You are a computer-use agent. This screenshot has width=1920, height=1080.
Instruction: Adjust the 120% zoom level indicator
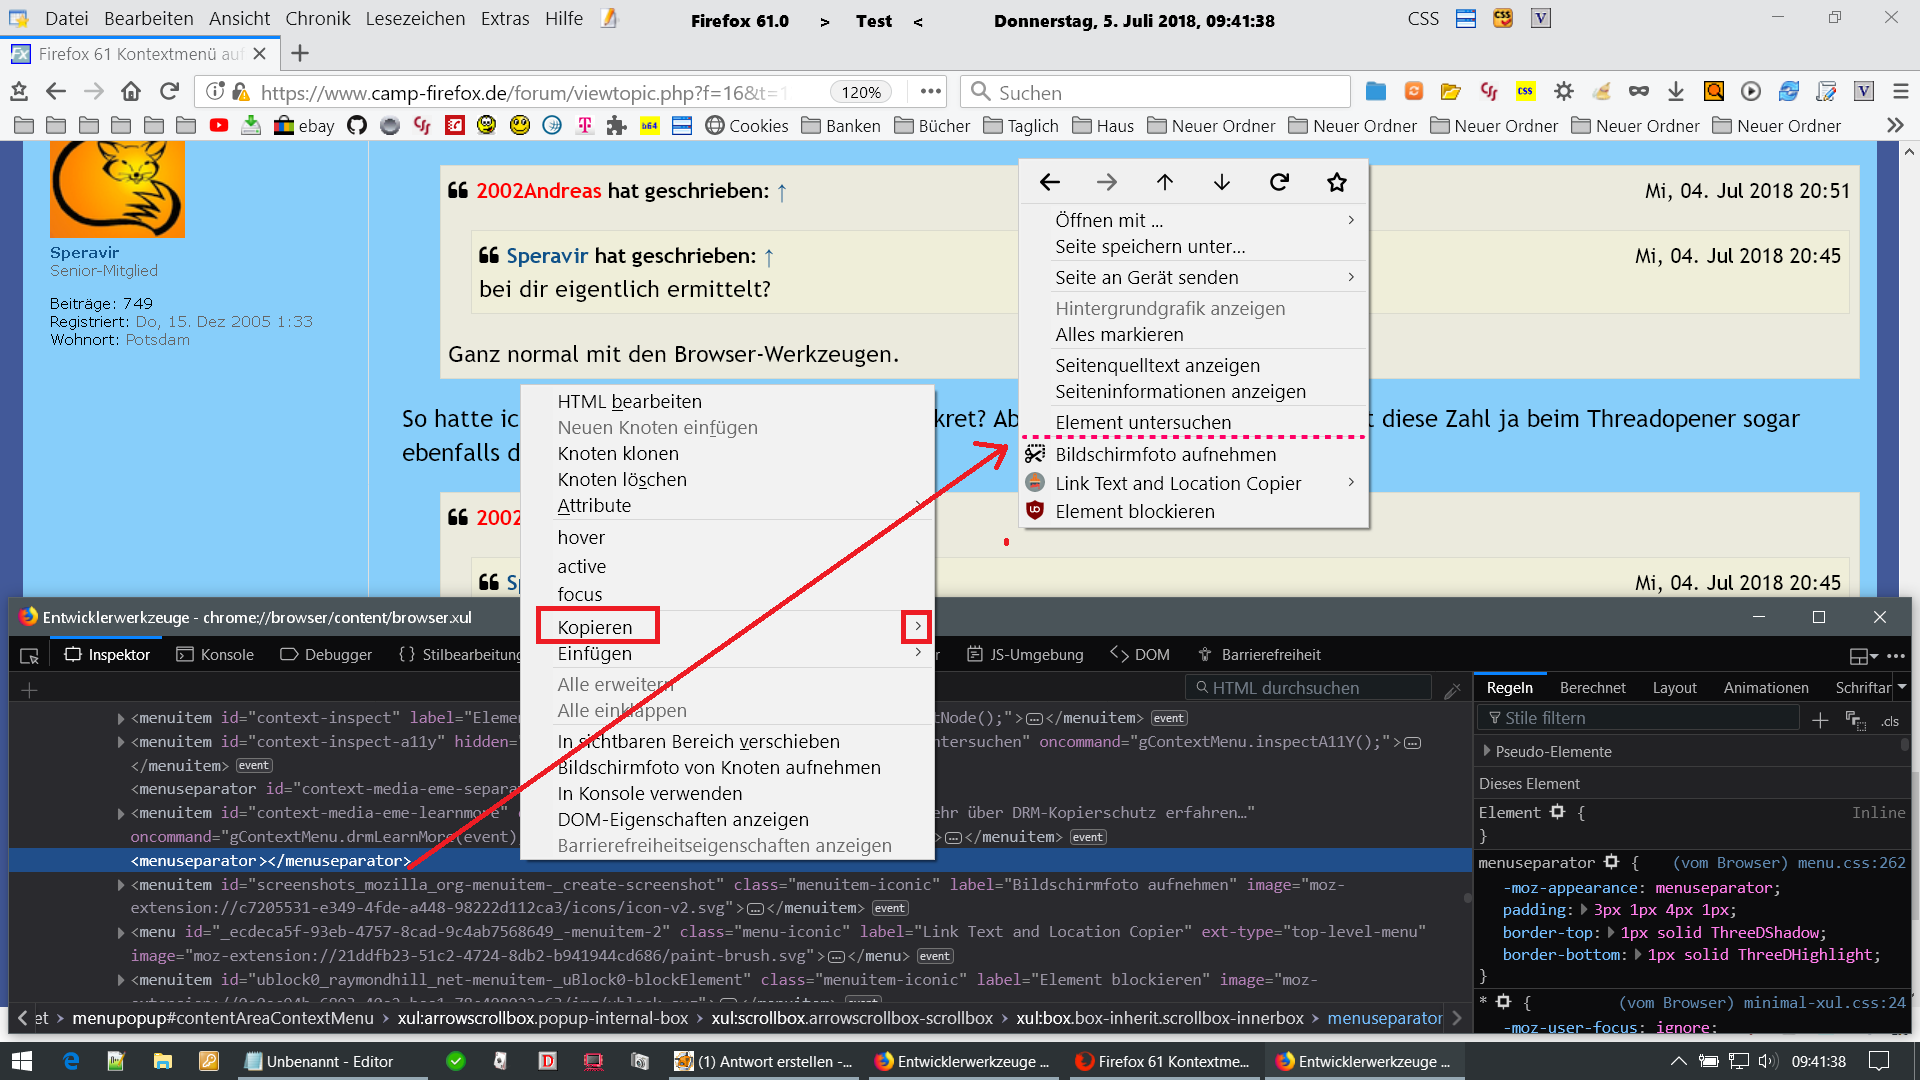click(x=861, y=92)
